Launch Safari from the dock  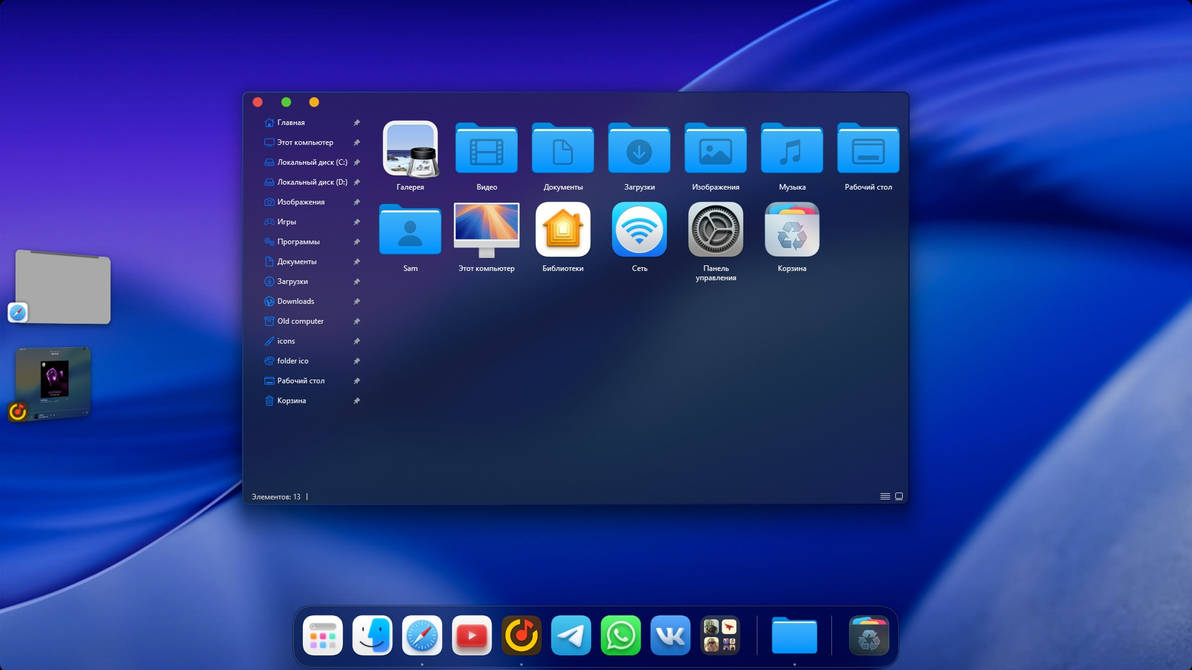click(422, 636)
